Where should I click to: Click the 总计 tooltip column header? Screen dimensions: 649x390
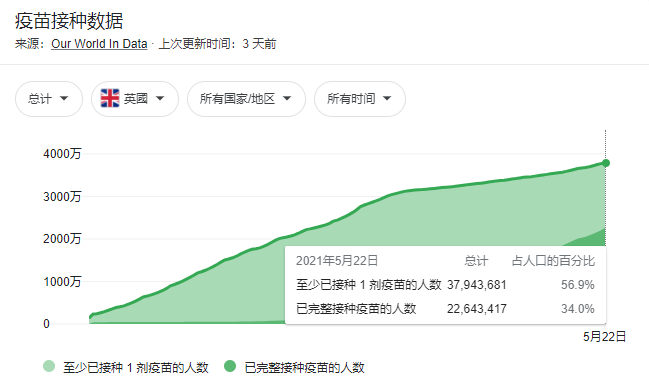coord(476,261)
